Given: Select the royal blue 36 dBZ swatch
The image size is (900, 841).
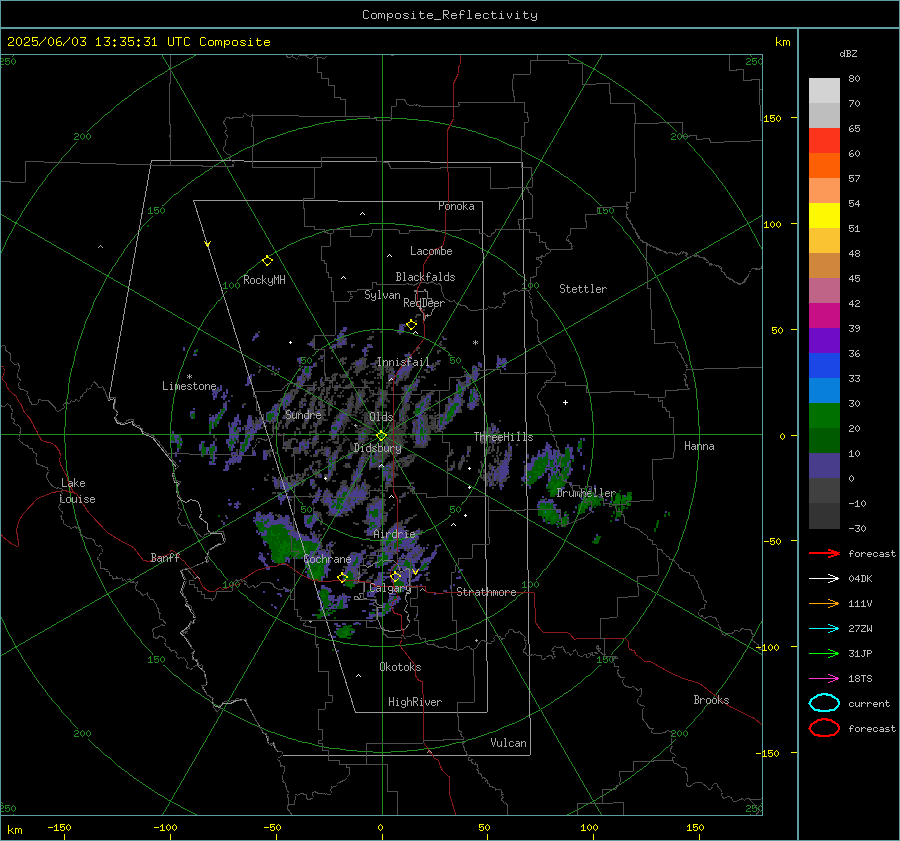Looking at the screenshot, I should tap(824, 365).
